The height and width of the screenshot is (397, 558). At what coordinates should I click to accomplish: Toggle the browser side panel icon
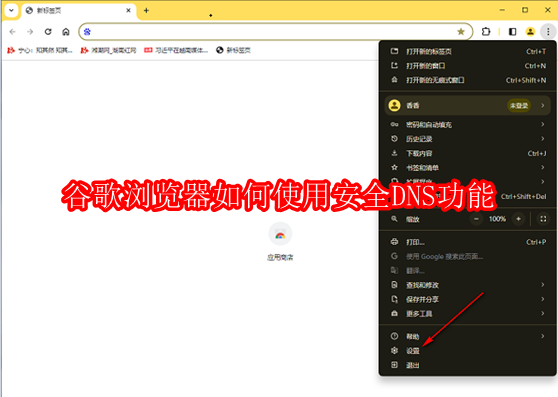[x=512, y=32]
